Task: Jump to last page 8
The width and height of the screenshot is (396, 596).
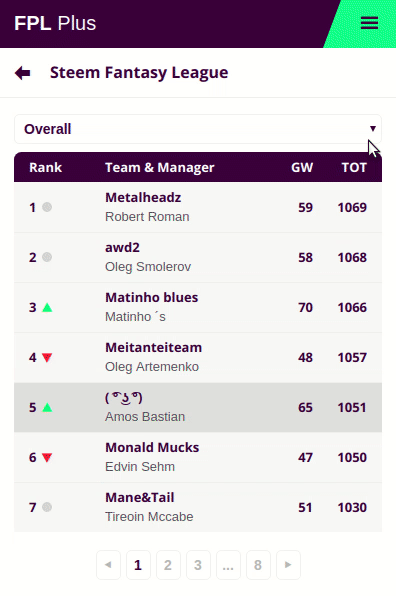Action: pos(258,565)
